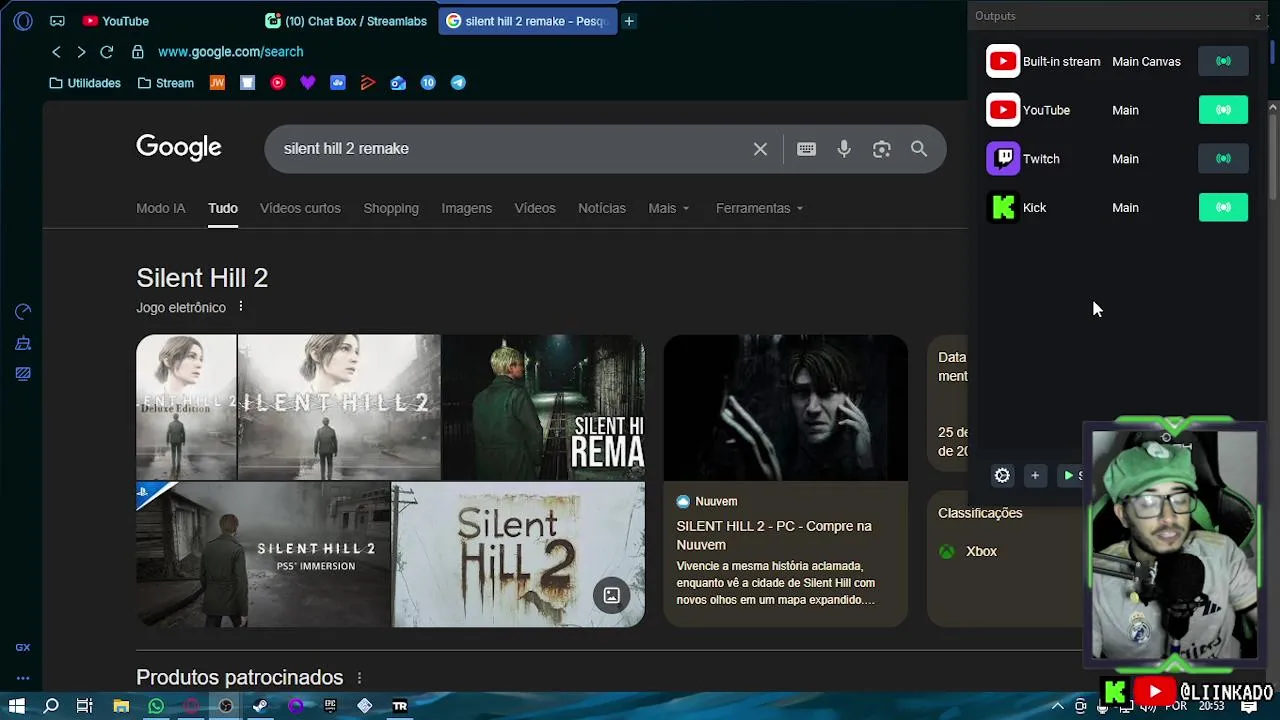Open the 'Stream' bookmarks folder
This screenshot has height=720, width=1280.
click(166, 83)
